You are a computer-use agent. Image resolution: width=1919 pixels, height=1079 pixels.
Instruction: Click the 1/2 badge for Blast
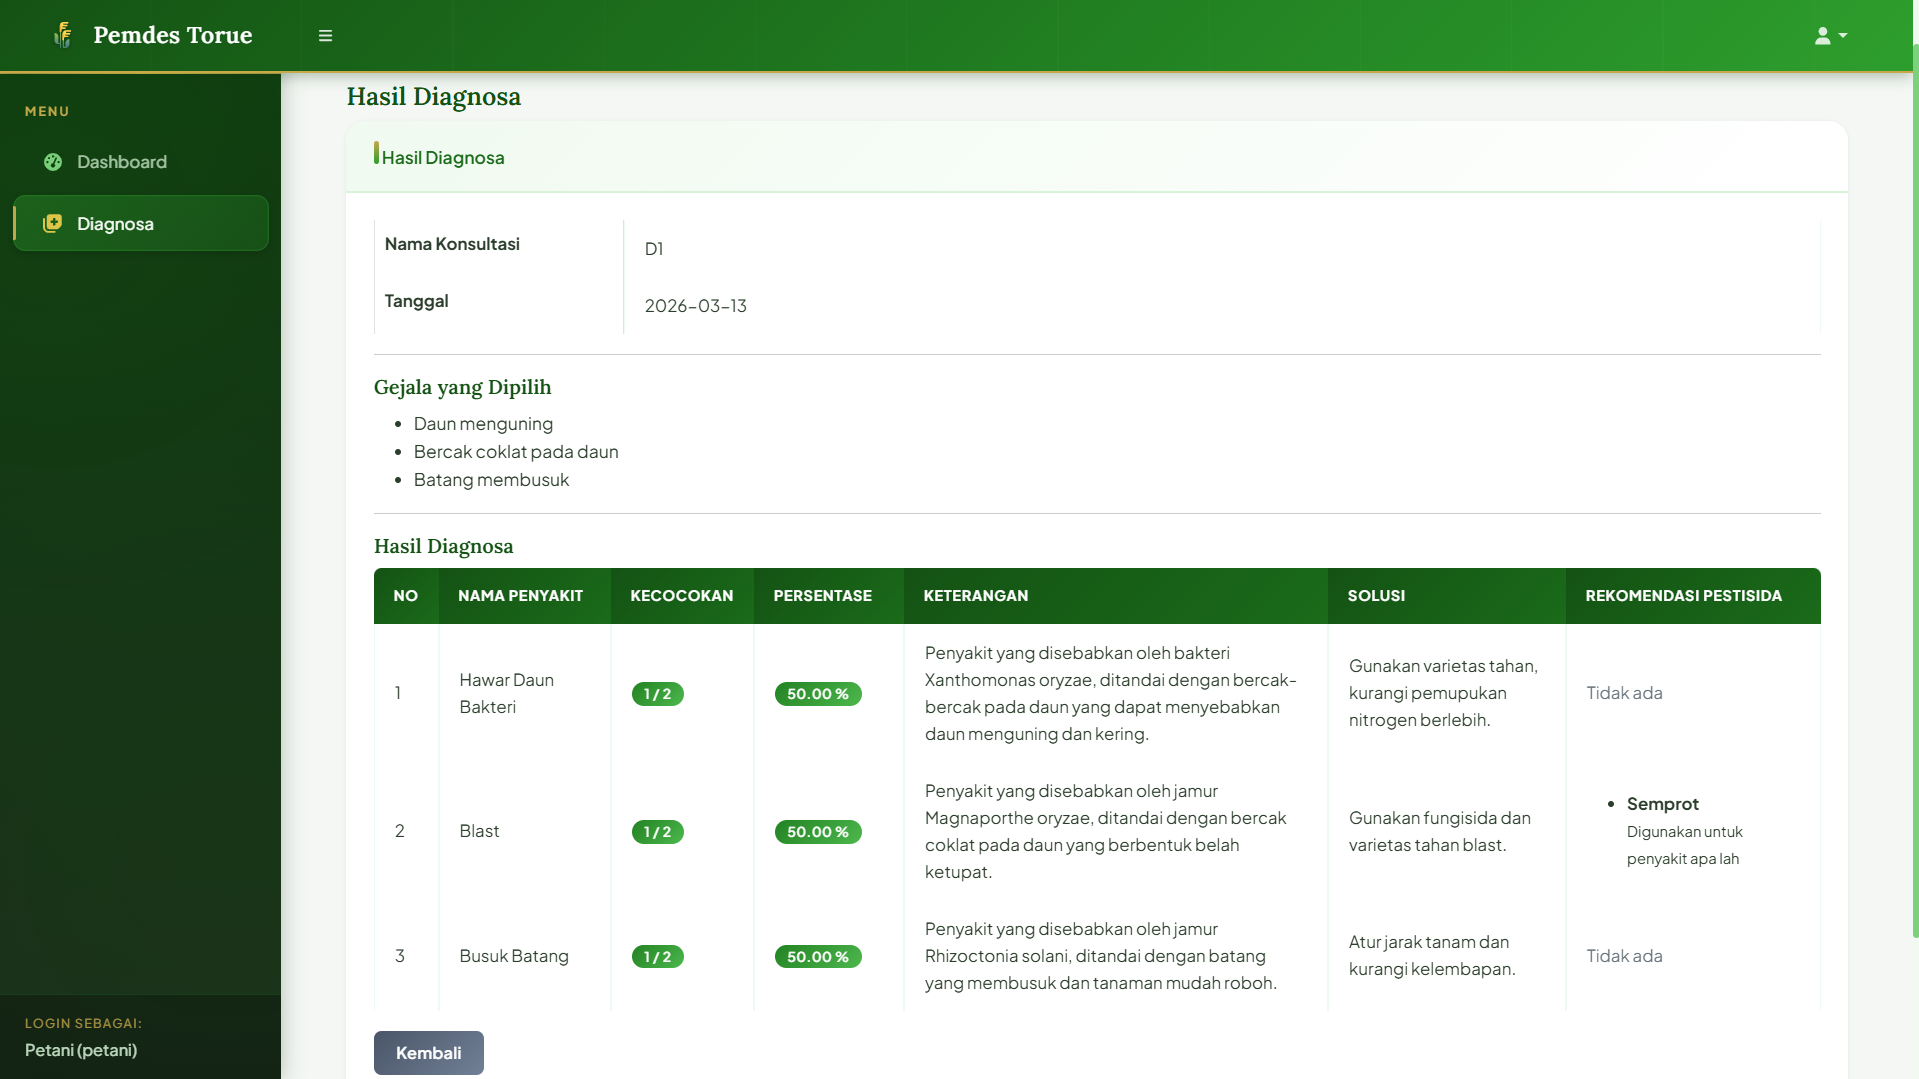click(657, 832)
